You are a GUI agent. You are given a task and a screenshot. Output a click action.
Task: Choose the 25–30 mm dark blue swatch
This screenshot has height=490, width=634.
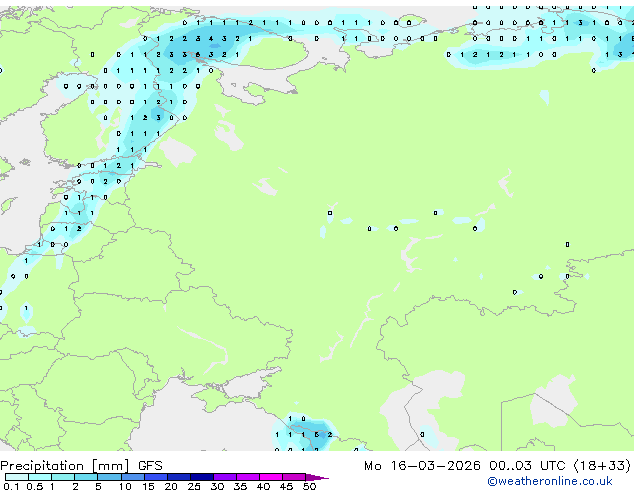coord(201,477)
